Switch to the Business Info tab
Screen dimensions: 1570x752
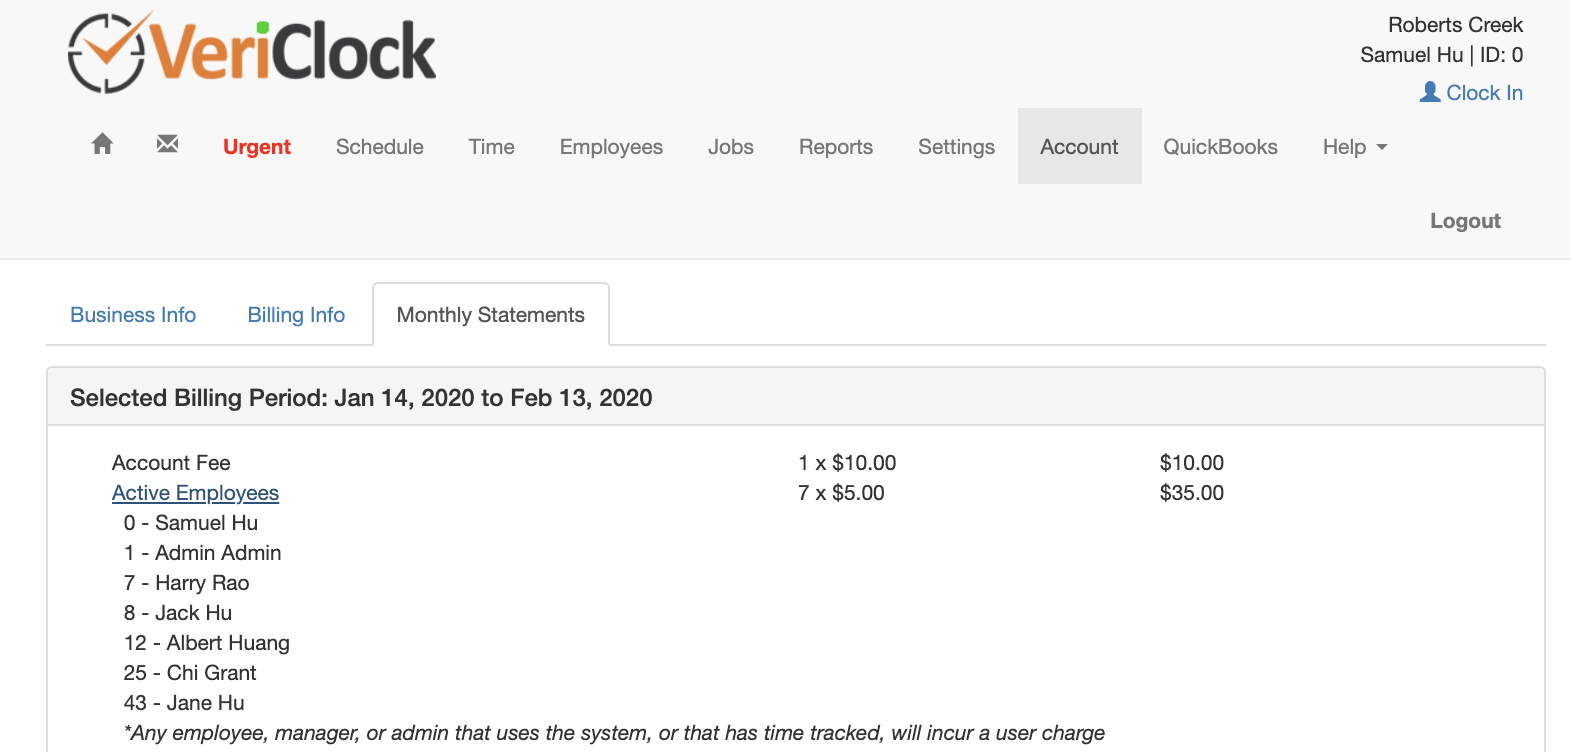pos(133,315)
